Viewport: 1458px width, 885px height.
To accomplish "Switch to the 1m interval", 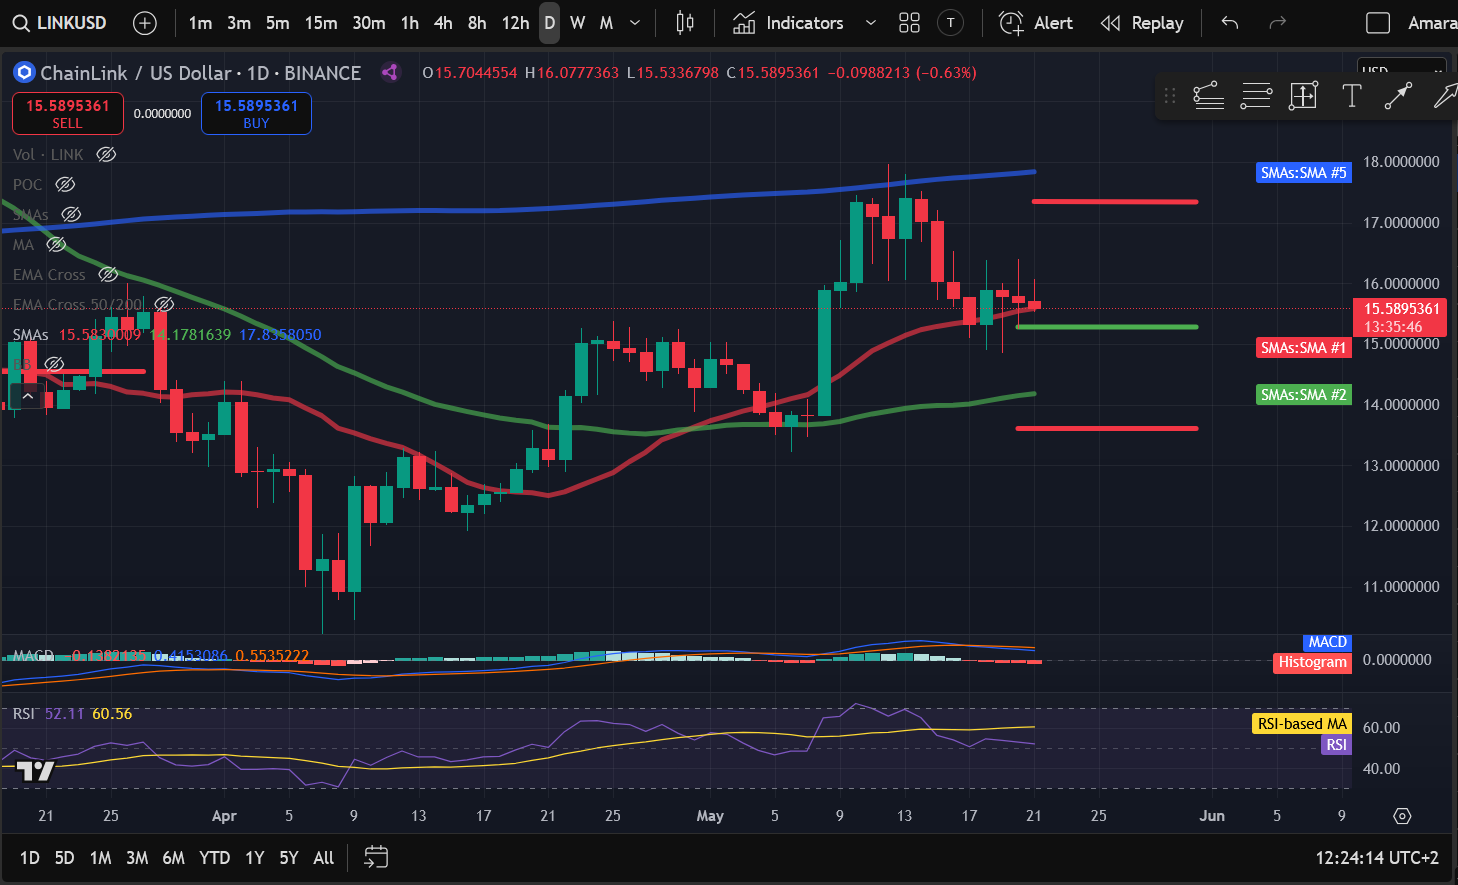I will click(200, 23).
